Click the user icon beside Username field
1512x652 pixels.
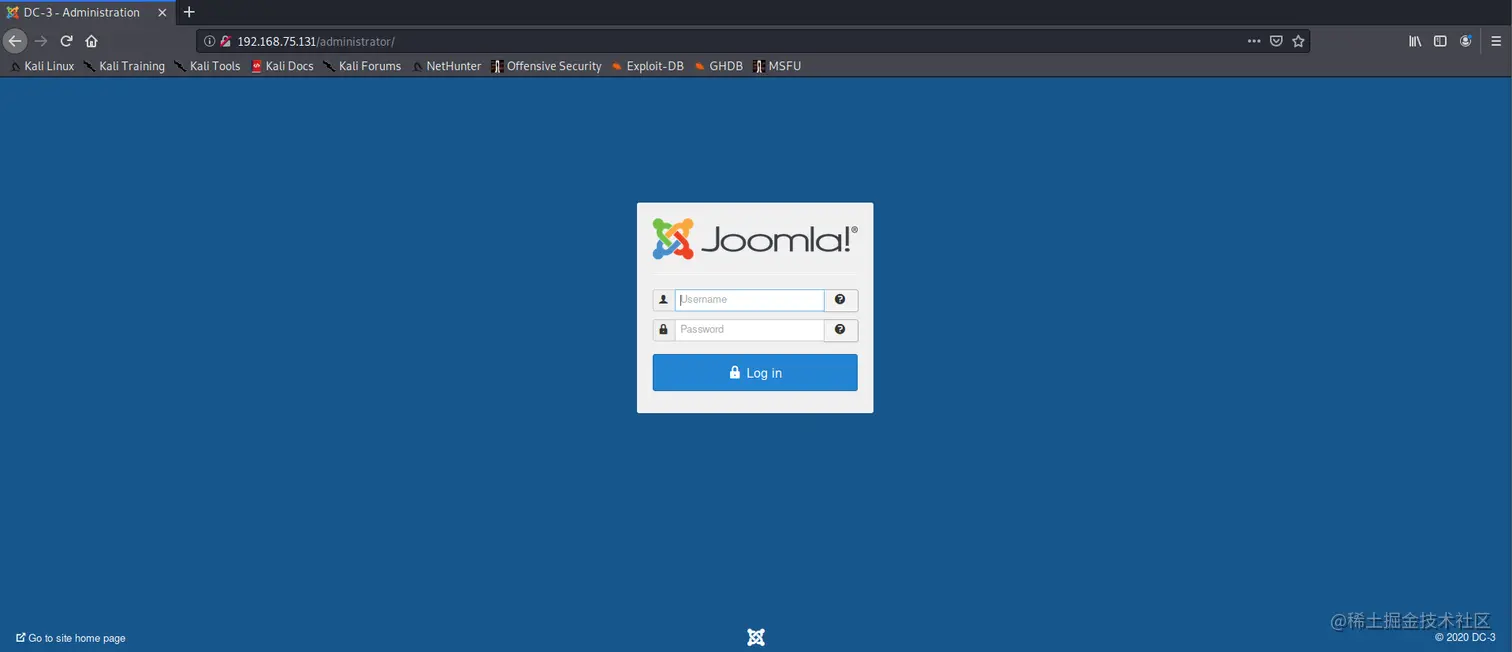tap(663, 300)
